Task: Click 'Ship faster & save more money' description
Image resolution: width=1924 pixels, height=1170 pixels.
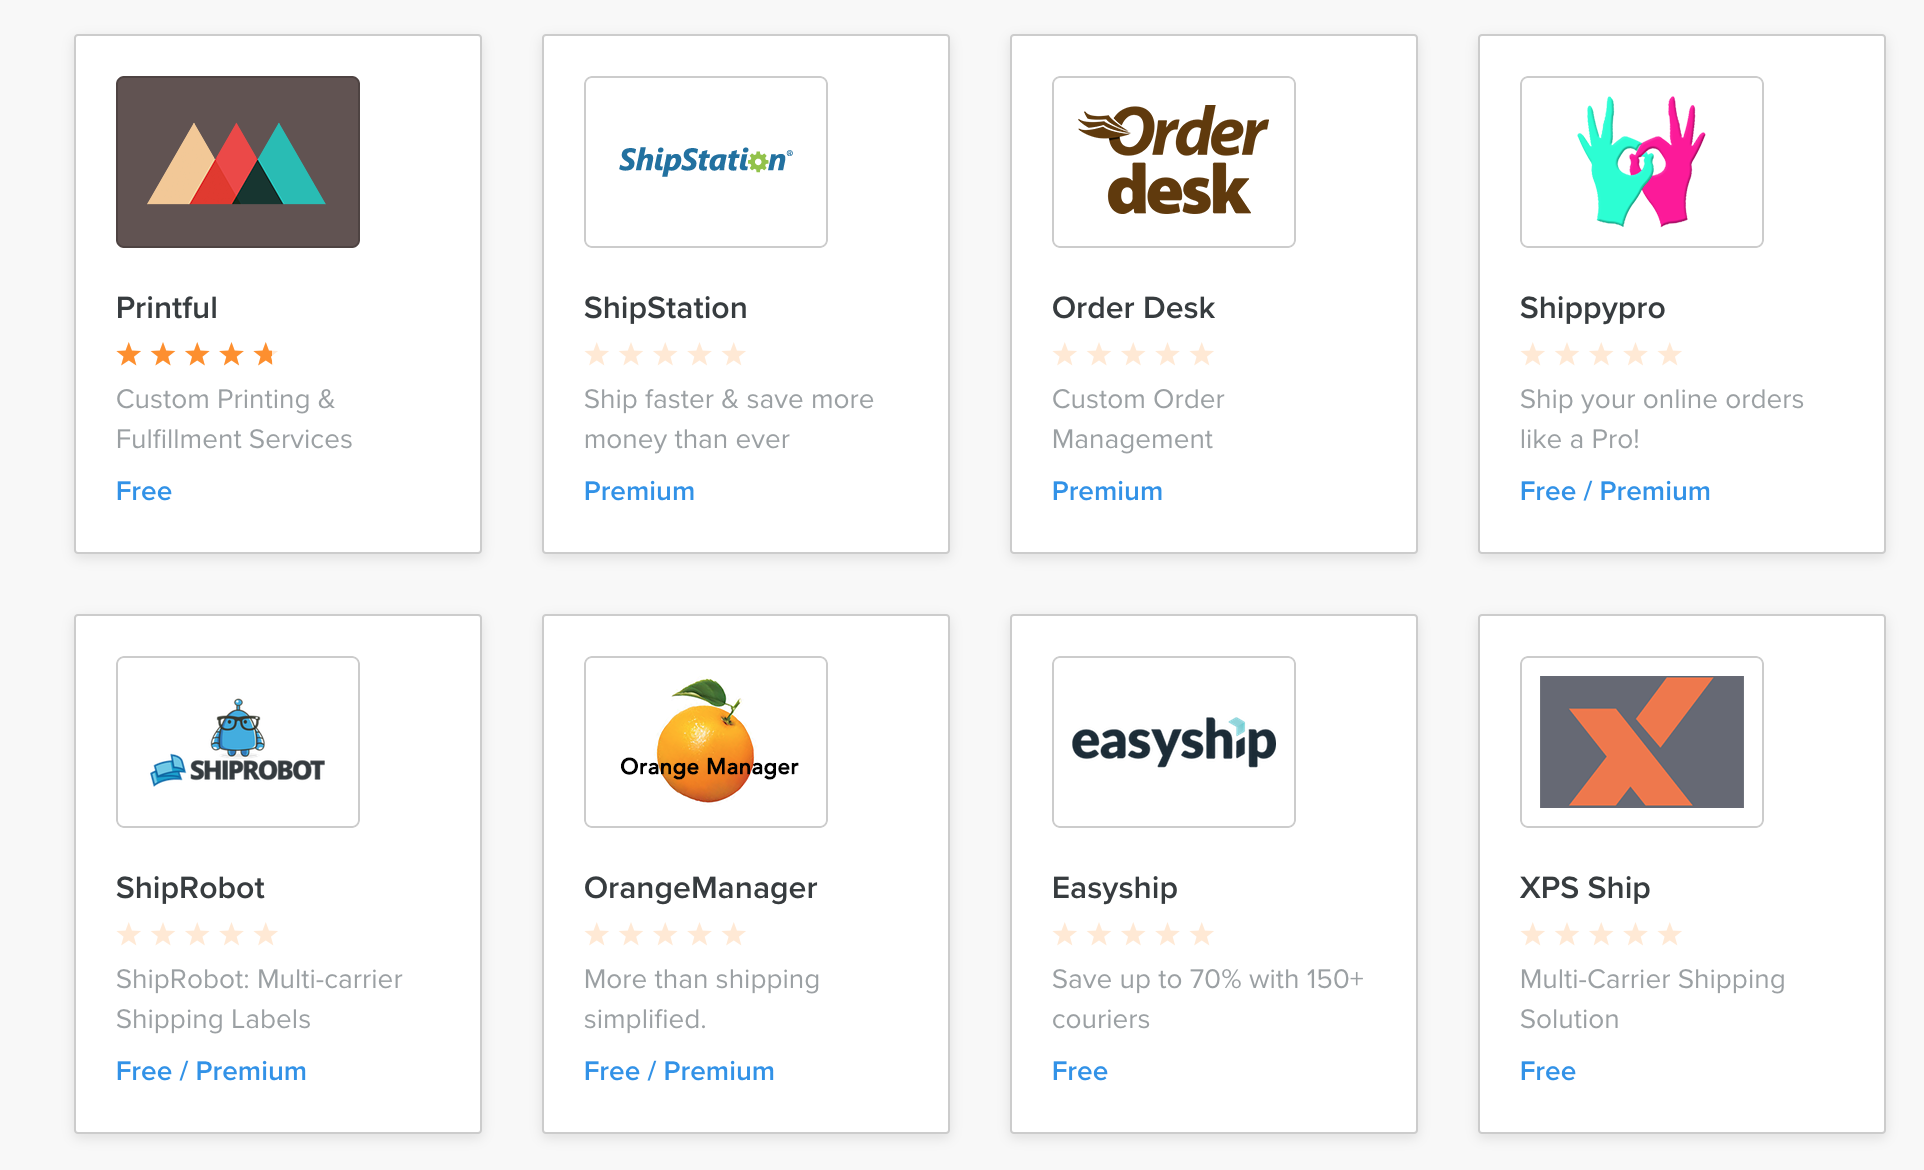Action: pyautogui.click(x=729, y=419)
